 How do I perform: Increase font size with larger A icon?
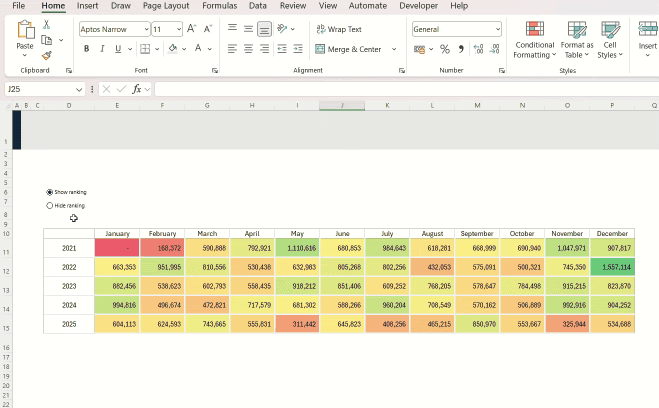click(191, 29)
